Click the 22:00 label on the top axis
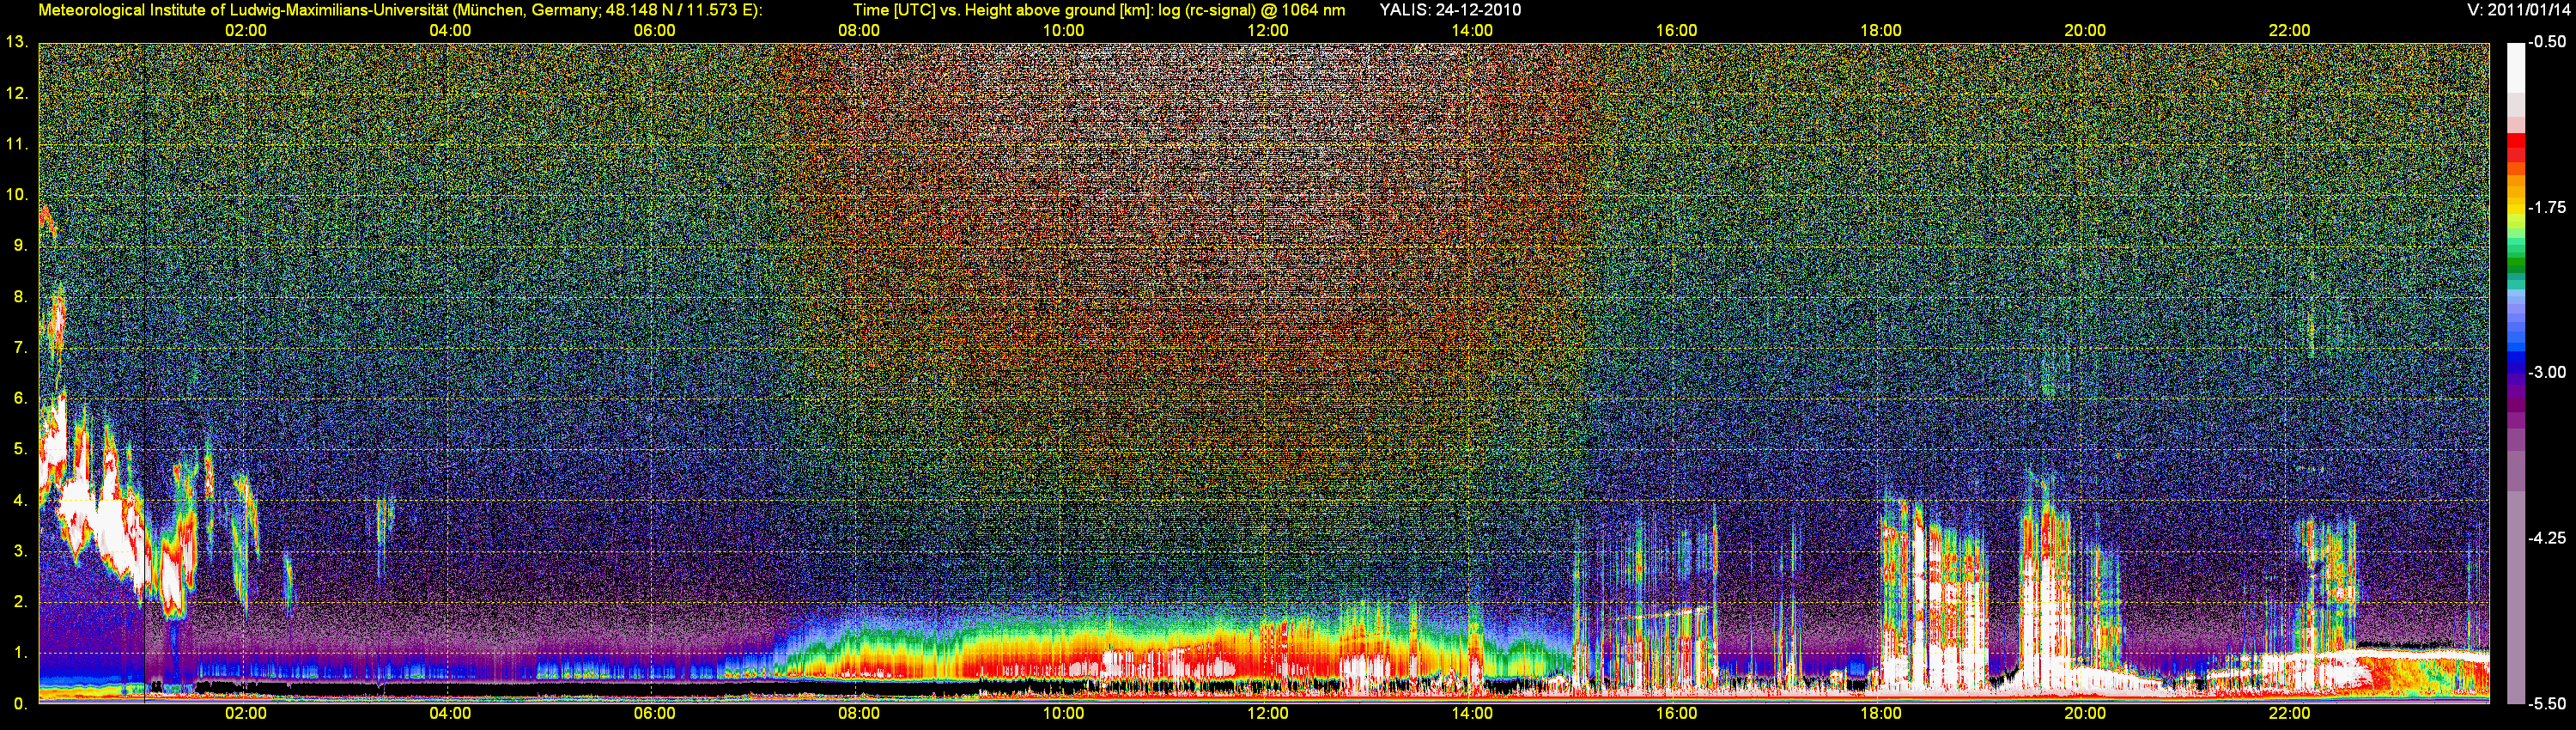 tap(2289, 31)
